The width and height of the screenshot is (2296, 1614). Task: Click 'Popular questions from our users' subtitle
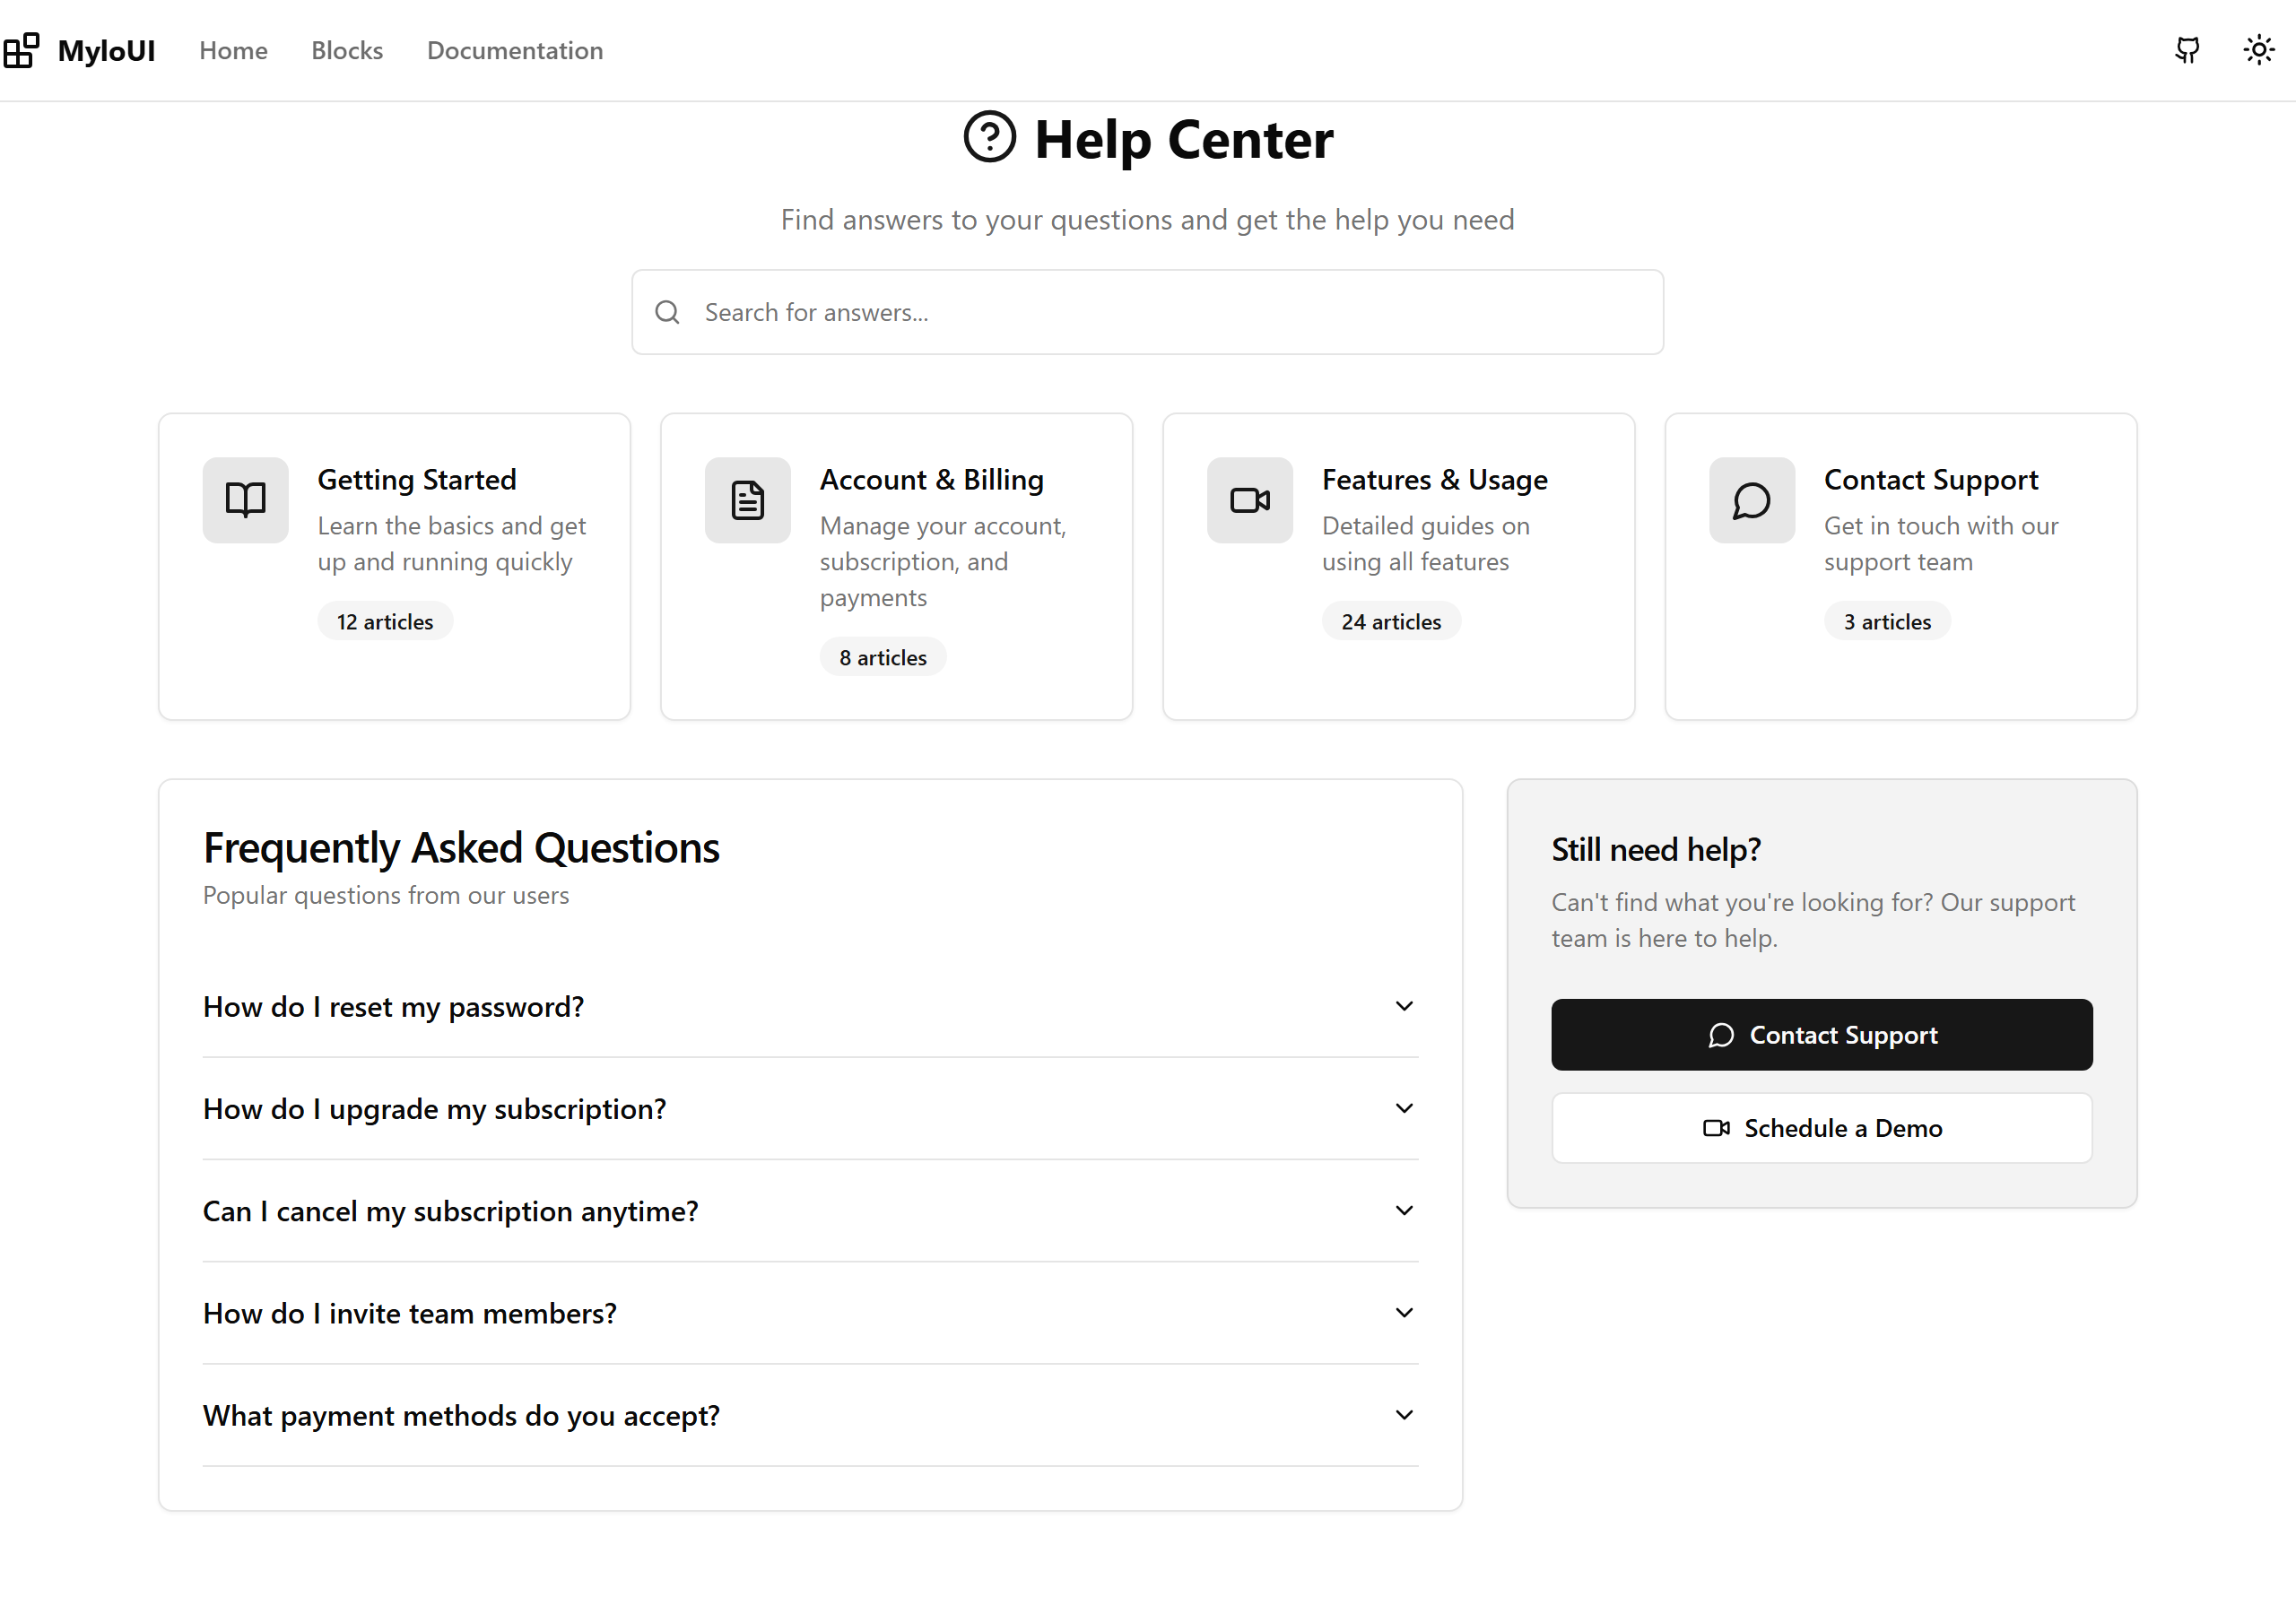click(386, 896)
